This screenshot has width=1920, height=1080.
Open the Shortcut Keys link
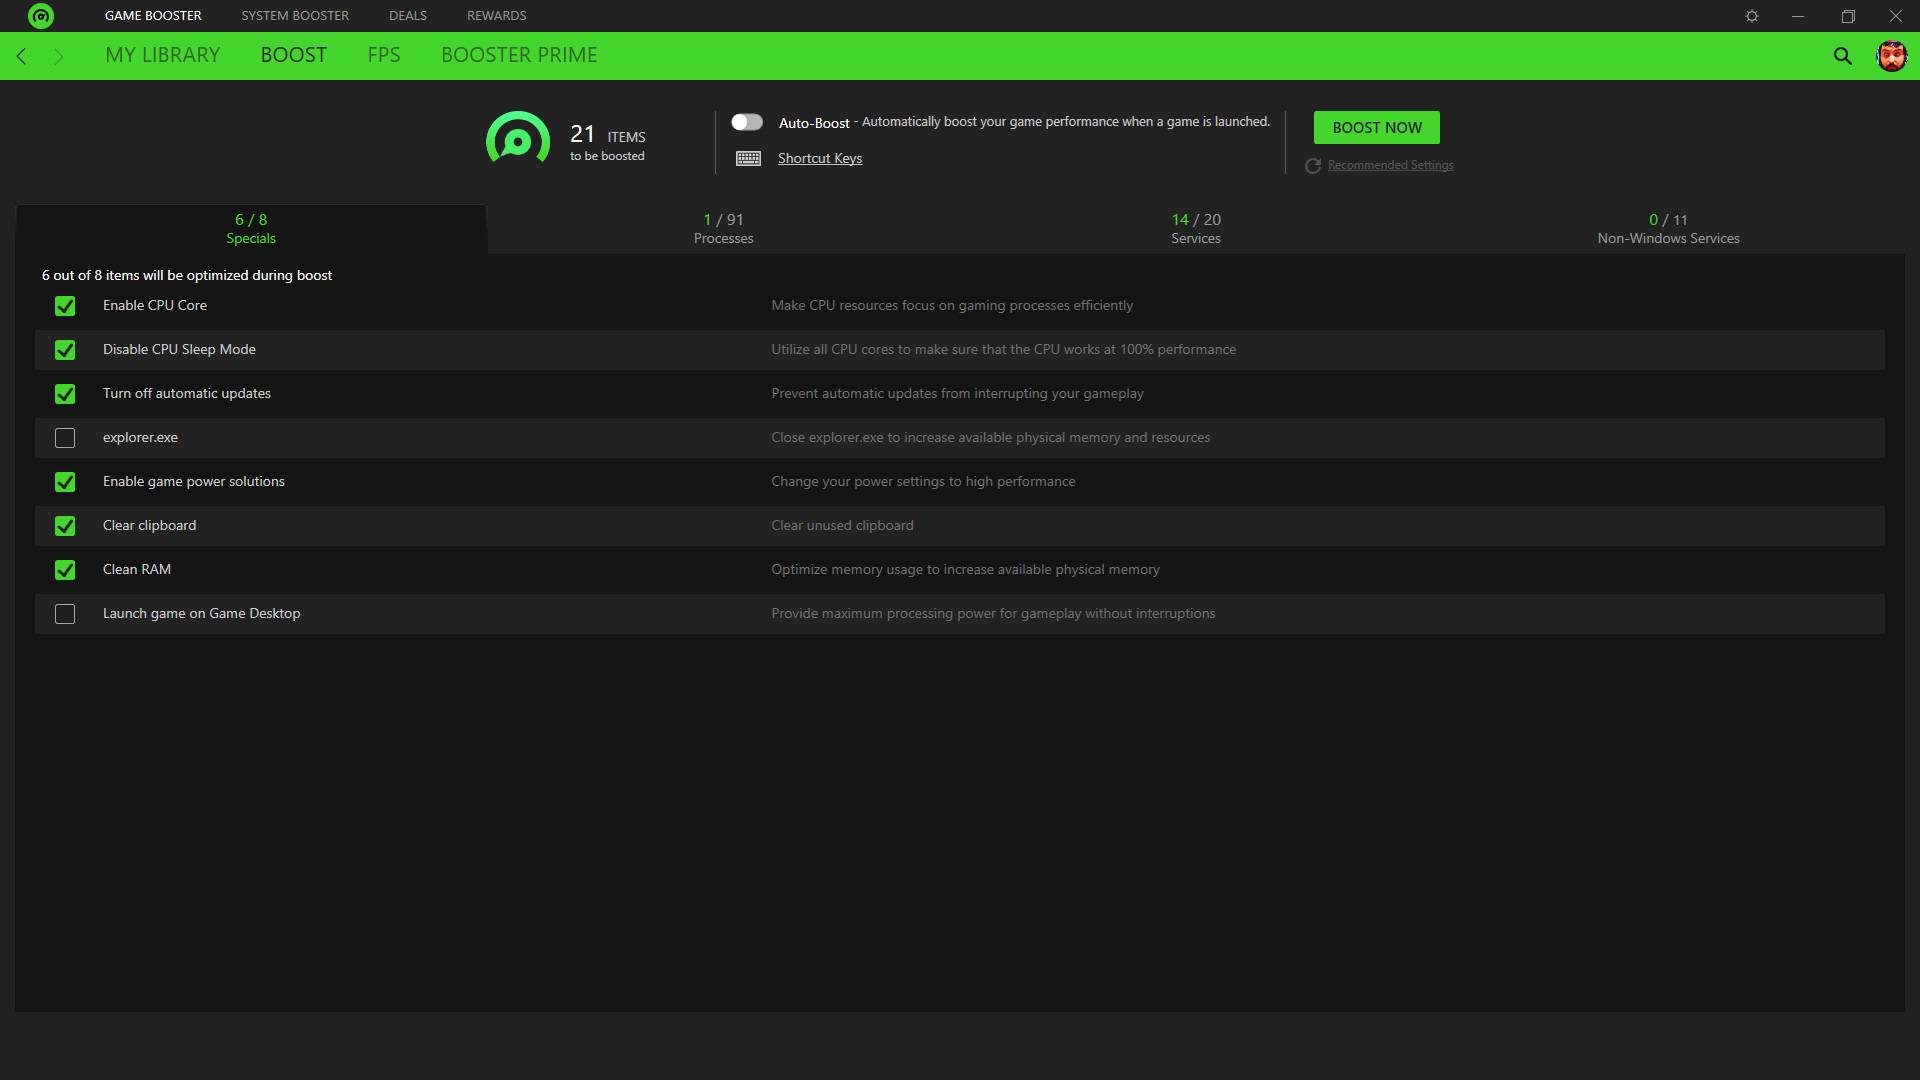point(820,158)
